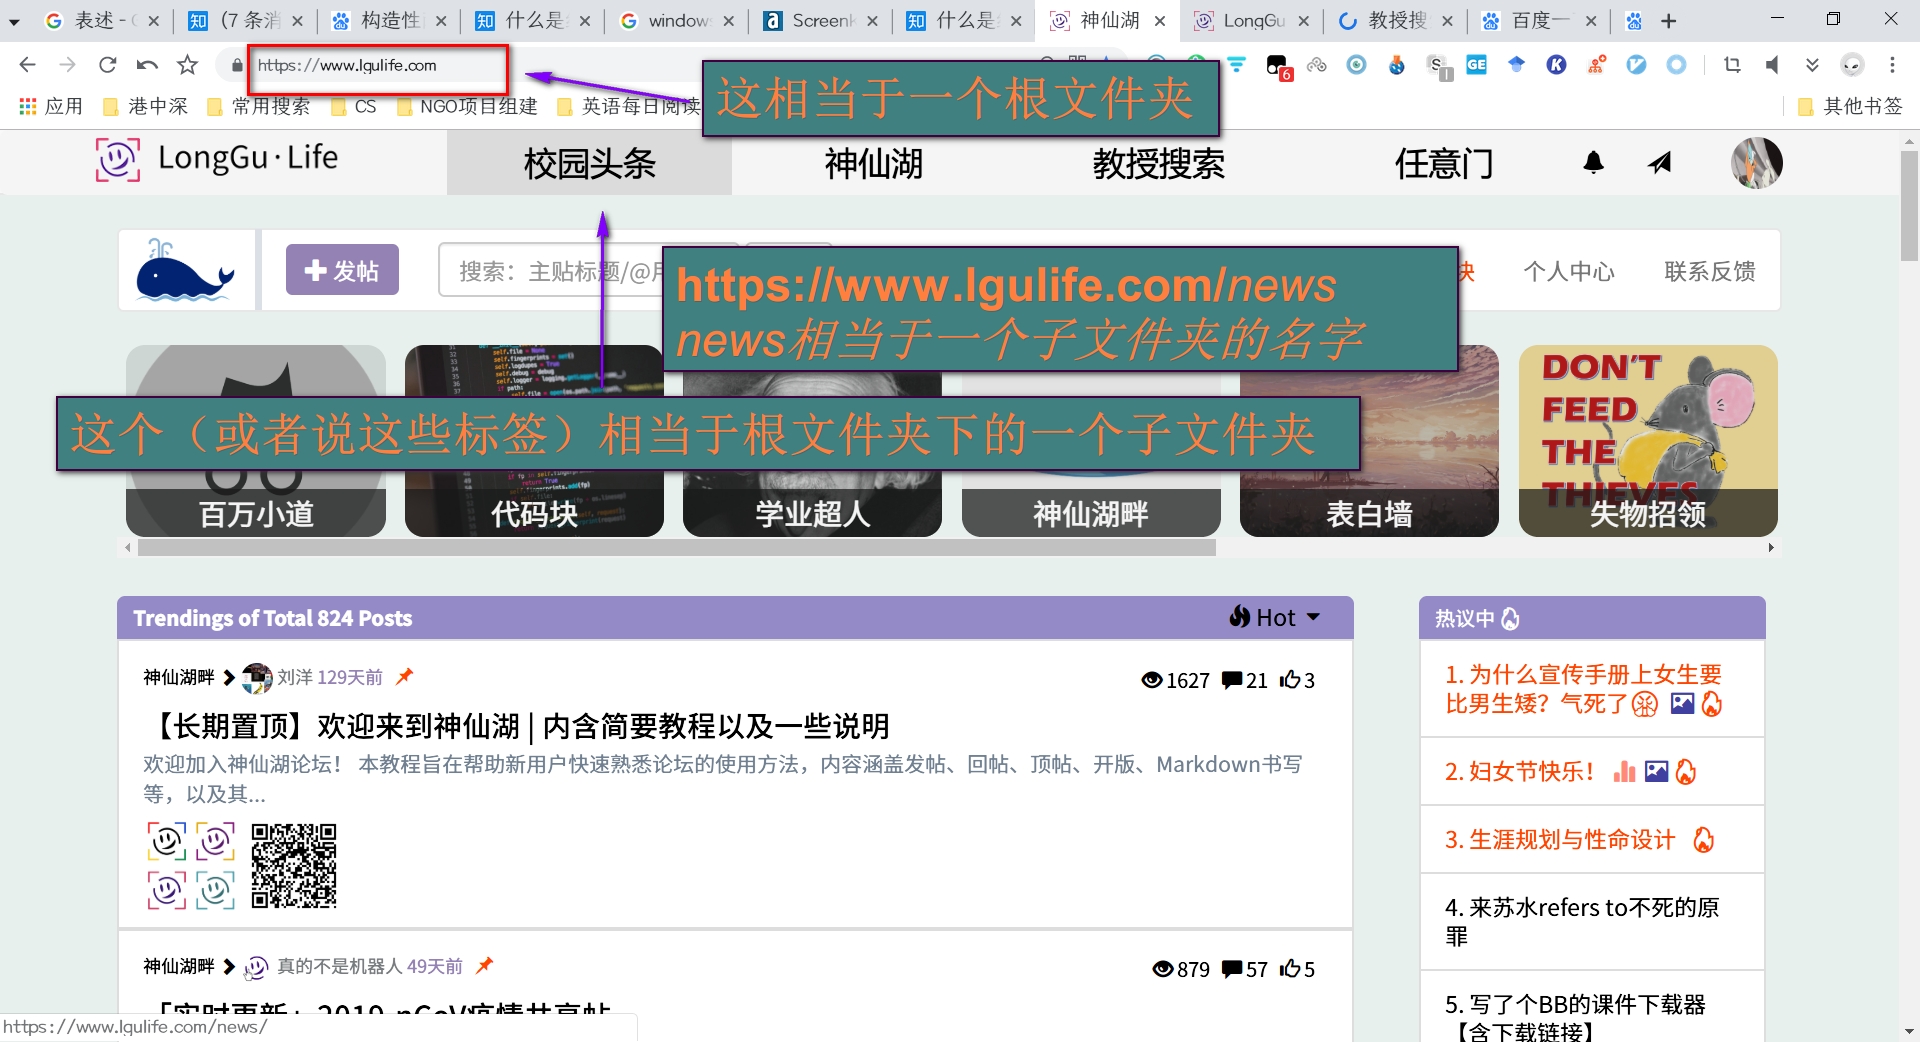The height and width of the screenshot is (1042, 1920).
Task: Go back with the browser back arrow
Action: pos(27,65)
